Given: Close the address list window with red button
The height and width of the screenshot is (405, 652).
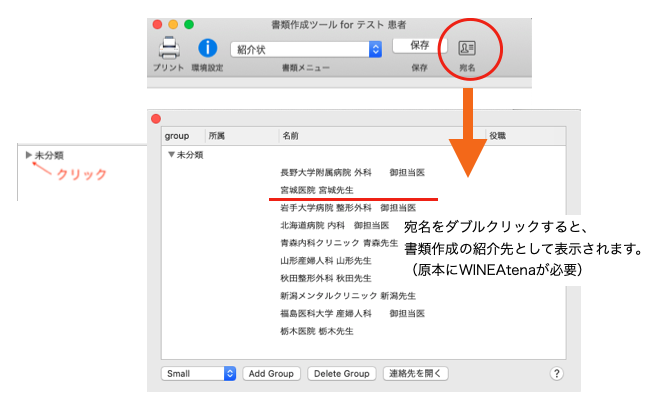Looking at the screenshot, I should tap(156, 119).
